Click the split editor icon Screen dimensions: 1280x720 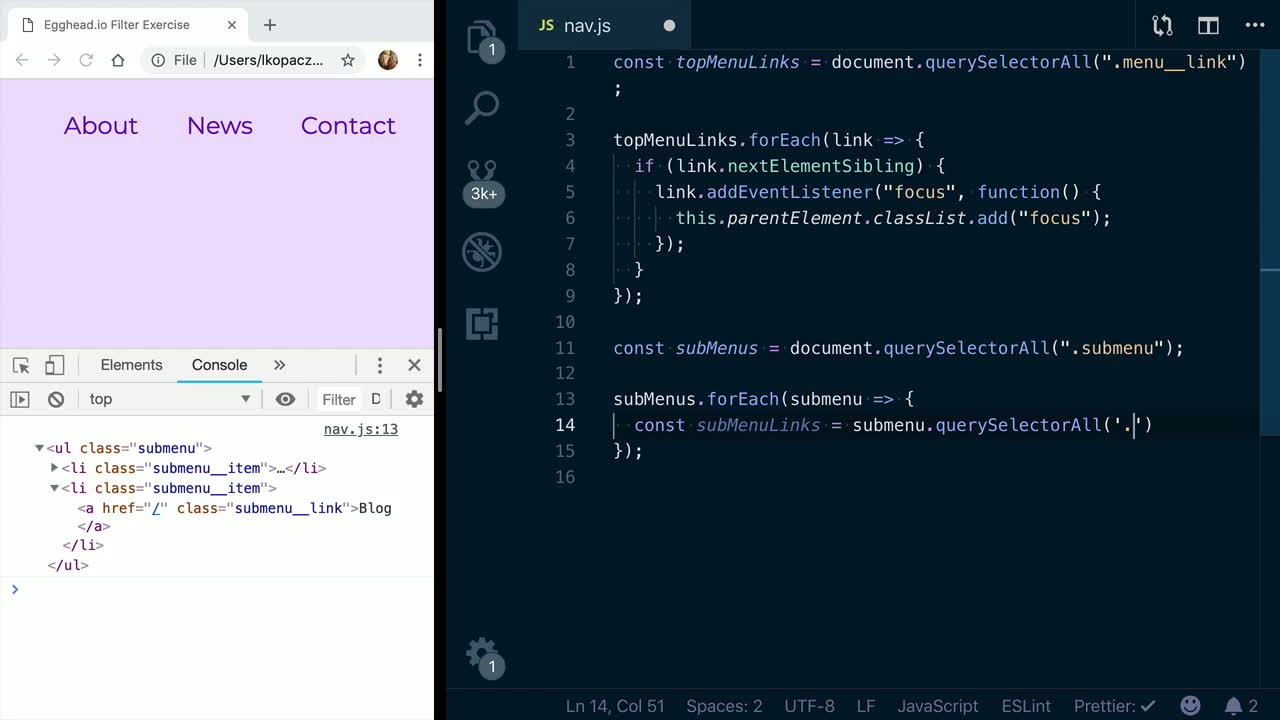tap(1208, 26)
